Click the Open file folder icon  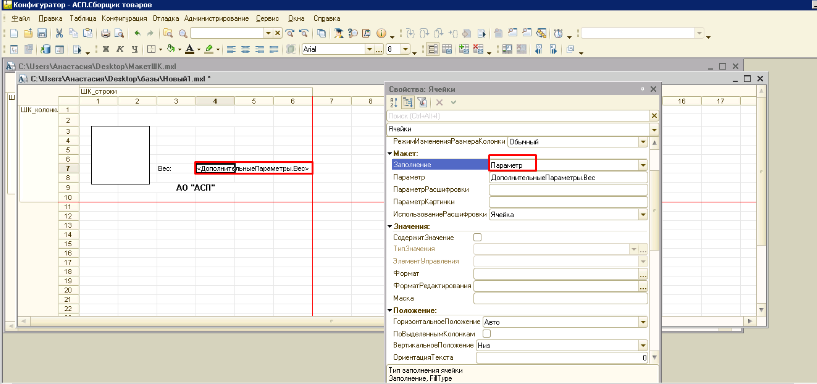pyautogui.click(x=28, y=33)
